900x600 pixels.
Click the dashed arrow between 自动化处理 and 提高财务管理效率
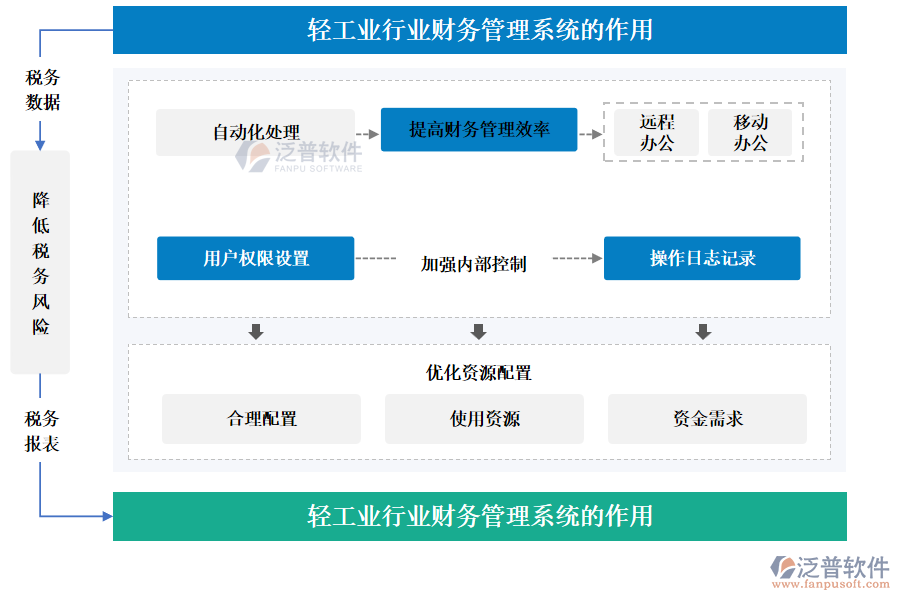coord(367,132)
